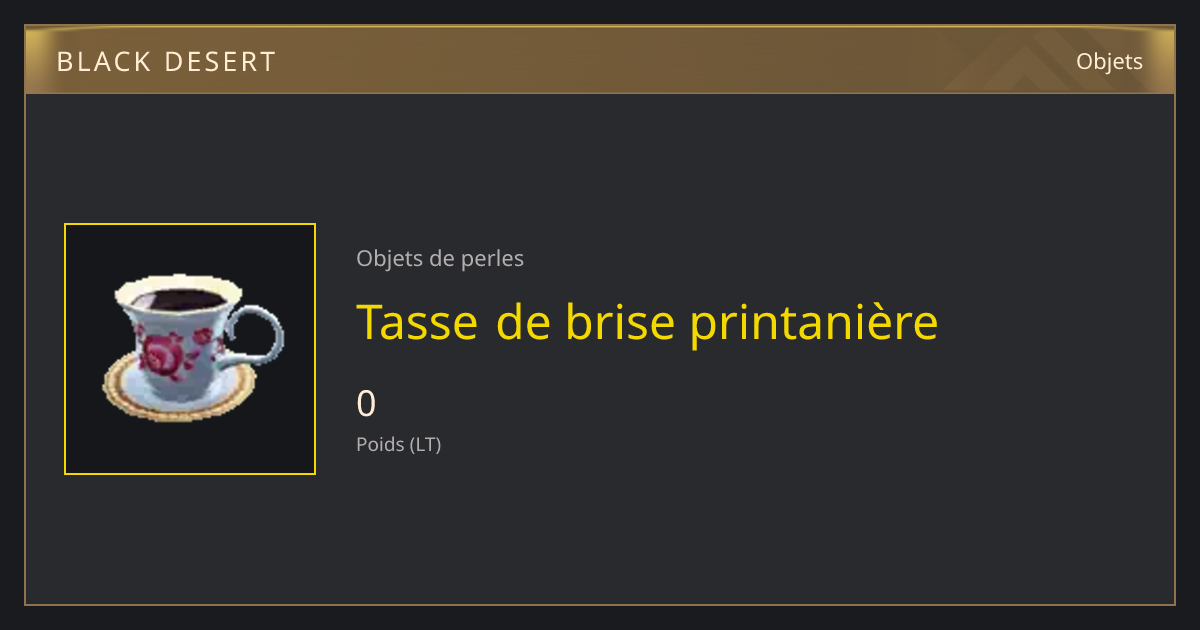Click the small flower beside the rose
This screenshot has height=630, width=1200.
tap(204, 340)
